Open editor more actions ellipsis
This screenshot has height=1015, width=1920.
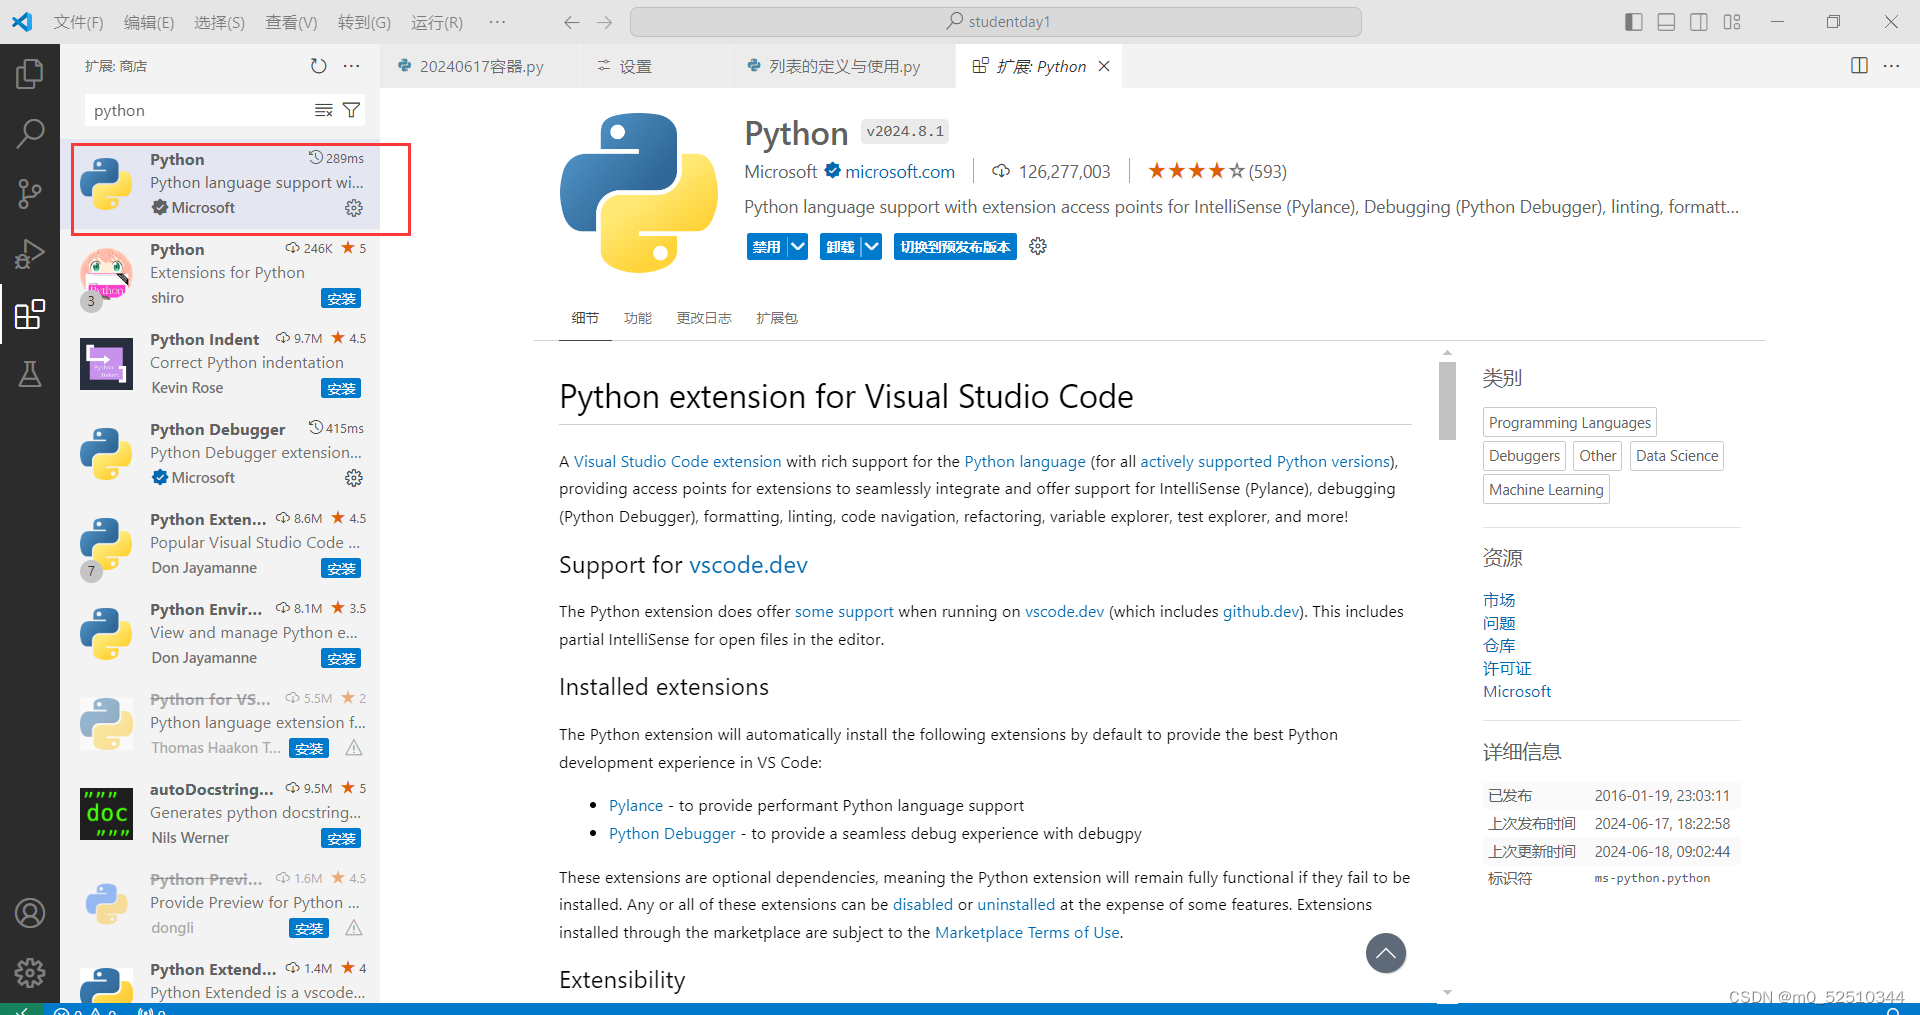tap(1891, 66)
